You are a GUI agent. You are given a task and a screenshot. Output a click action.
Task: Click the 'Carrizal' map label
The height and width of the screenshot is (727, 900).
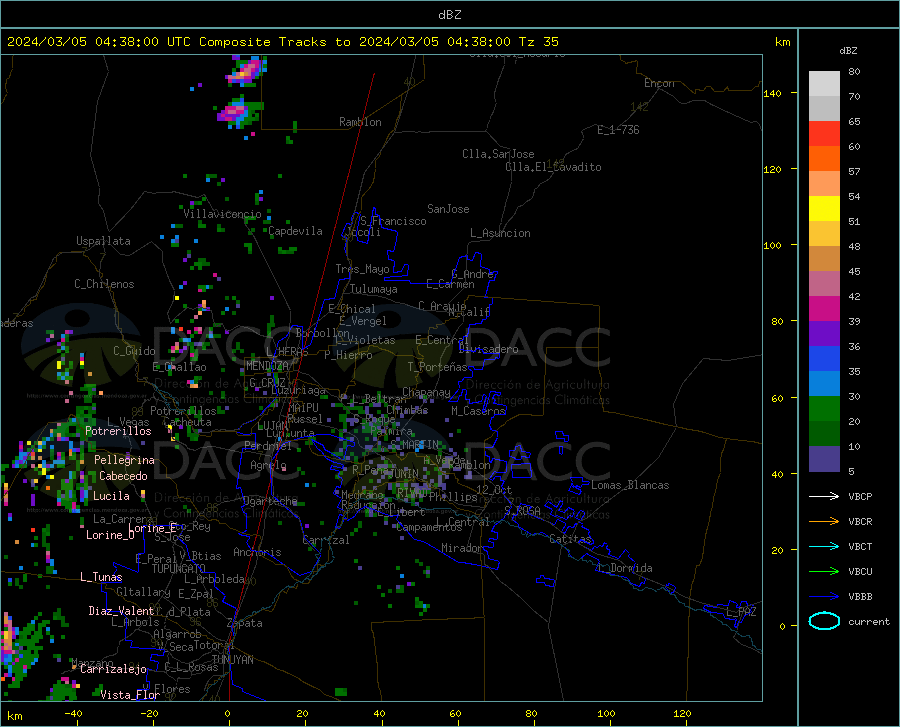coord(326,541)
